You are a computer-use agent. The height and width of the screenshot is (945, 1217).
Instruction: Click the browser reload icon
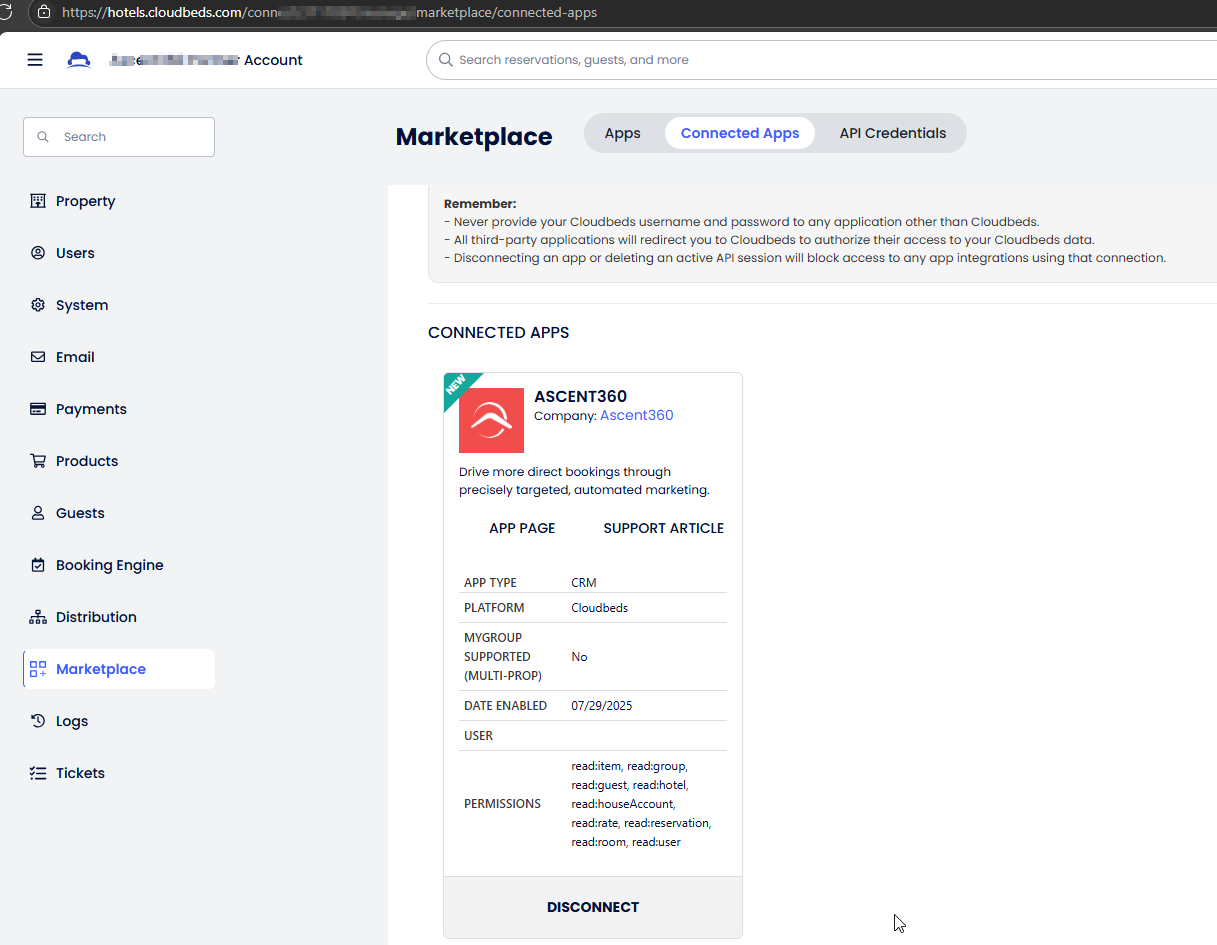[x=5, y=13]
